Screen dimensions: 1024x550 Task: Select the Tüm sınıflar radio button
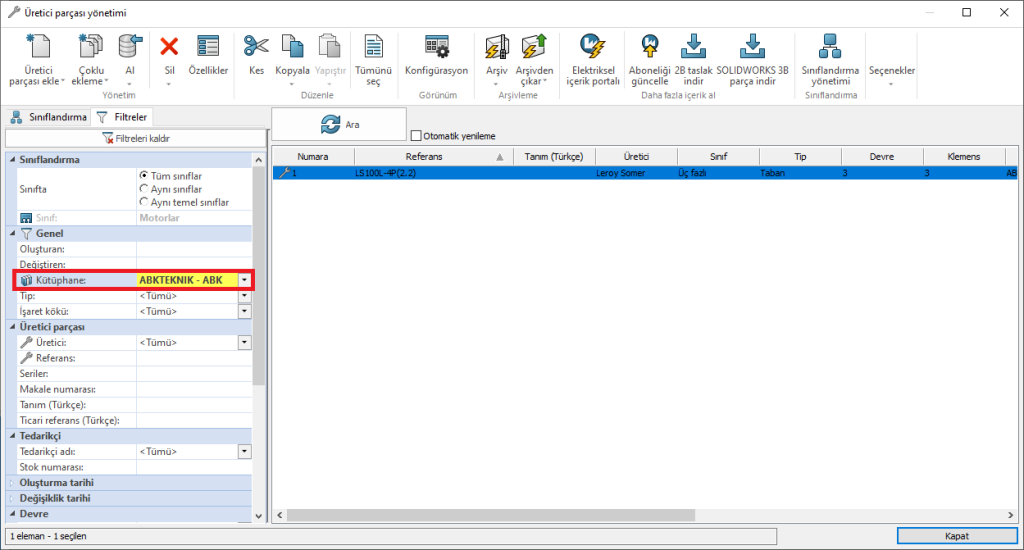[144, 175]
